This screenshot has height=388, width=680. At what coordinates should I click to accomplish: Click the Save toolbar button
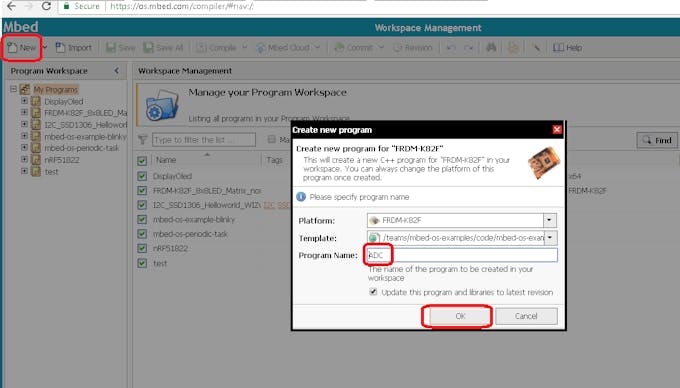(x=121, y=48)
